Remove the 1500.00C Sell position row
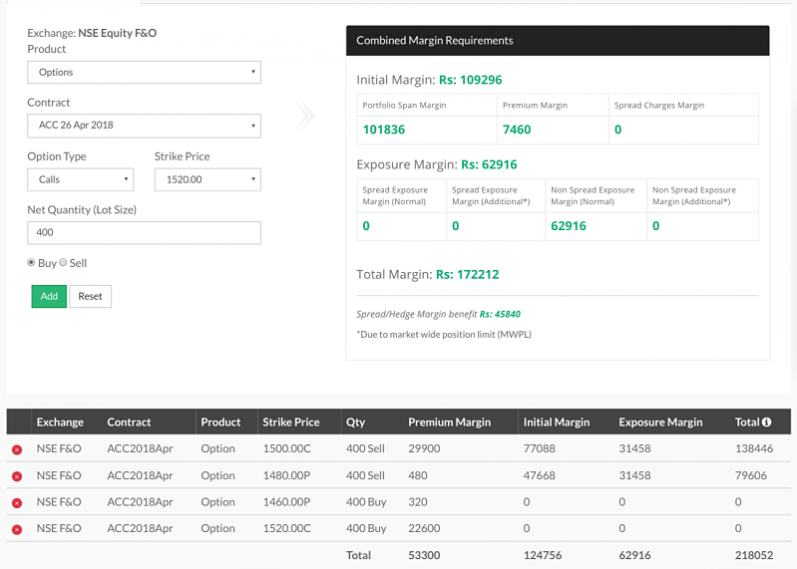The width and height of the screenshot is (797, 569). pos(17,450)
